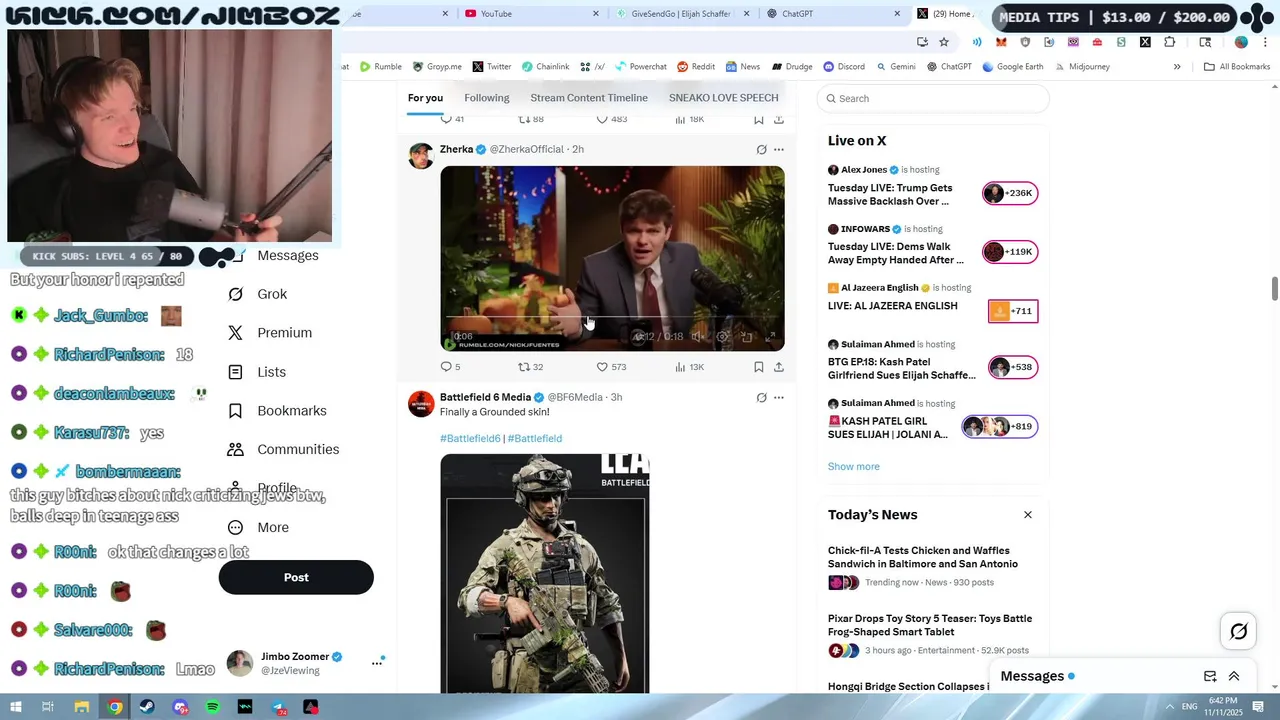This screenshot has width=1280, height=720.
Task: Open Grok from the X sidebar
Action: point(257,294)
